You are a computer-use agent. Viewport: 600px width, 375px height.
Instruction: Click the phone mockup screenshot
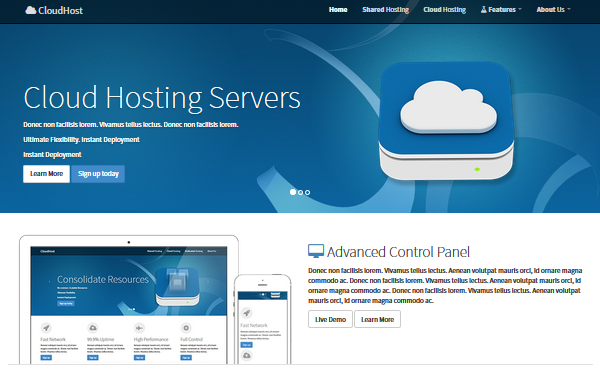click(262, 320)
